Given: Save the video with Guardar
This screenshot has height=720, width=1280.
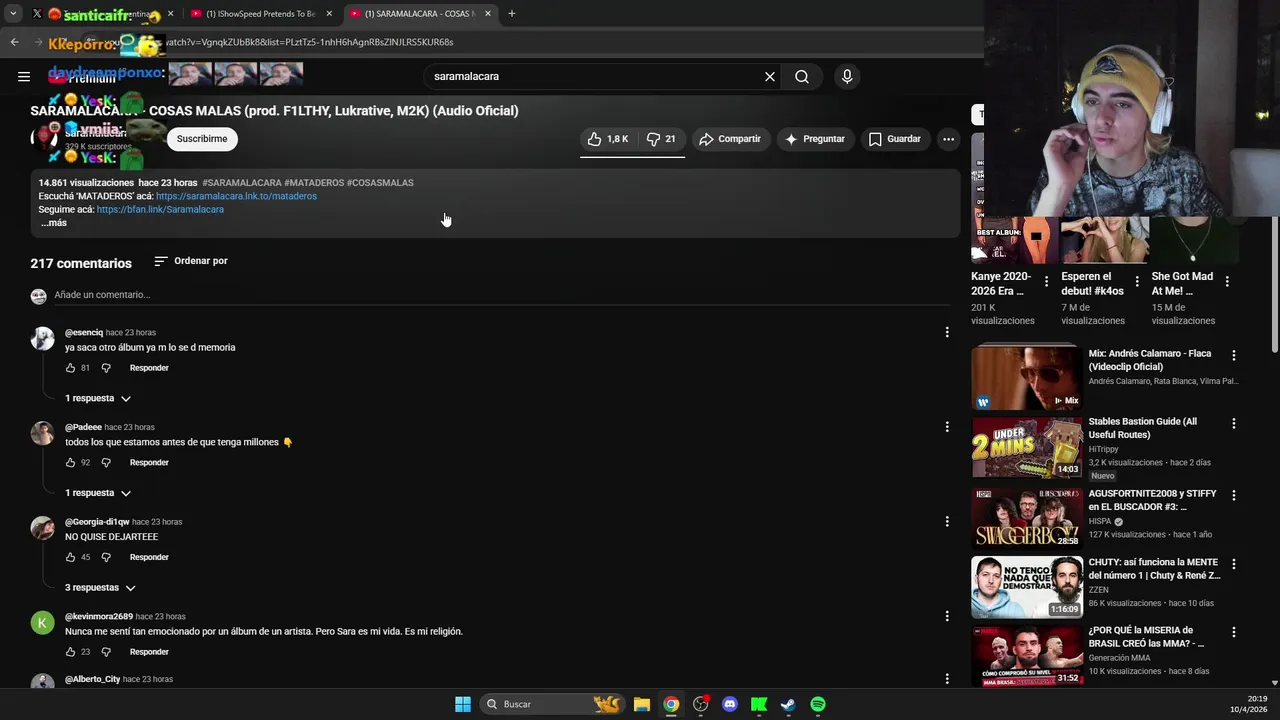Looking at the screenshot, I should click(x=894, y=139).
